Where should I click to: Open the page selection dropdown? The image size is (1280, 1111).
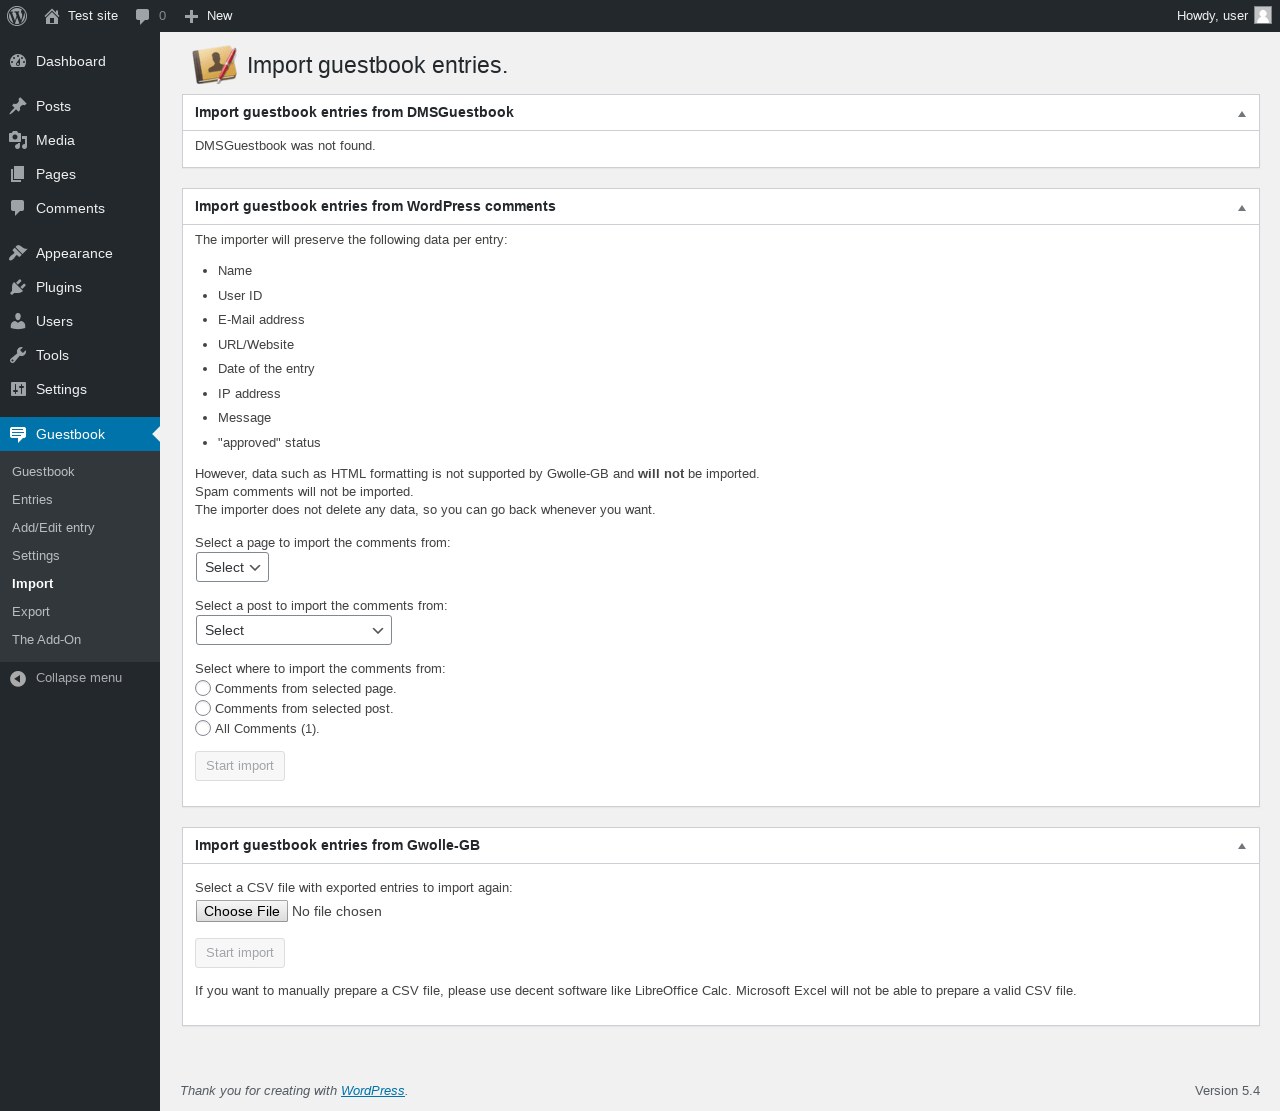click(x=232, y=567)
